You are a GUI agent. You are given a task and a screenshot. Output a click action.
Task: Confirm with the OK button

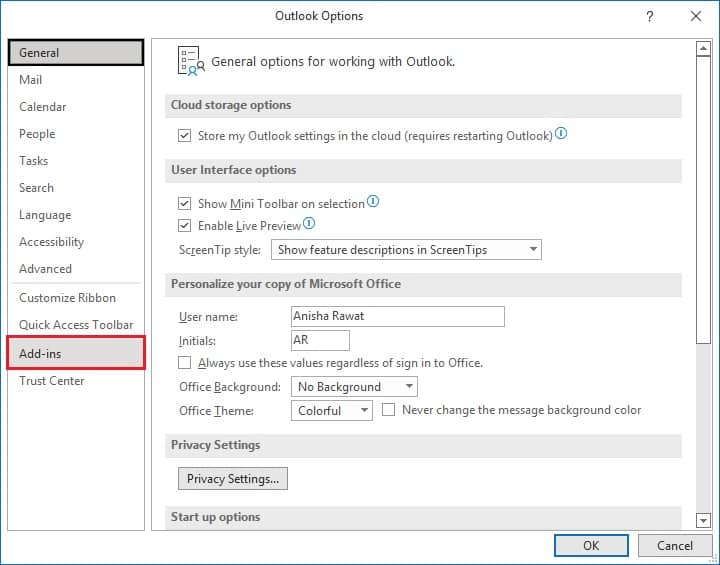click(591, 545)
